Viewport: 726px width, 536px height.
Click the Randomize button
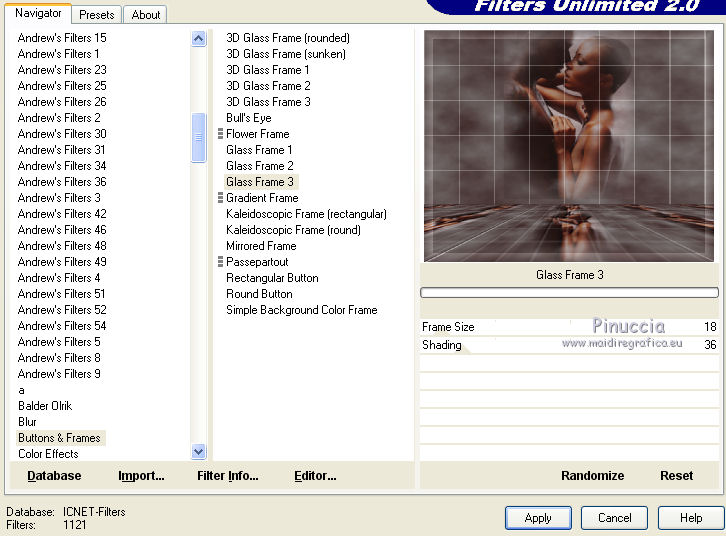tap(592, 475)
